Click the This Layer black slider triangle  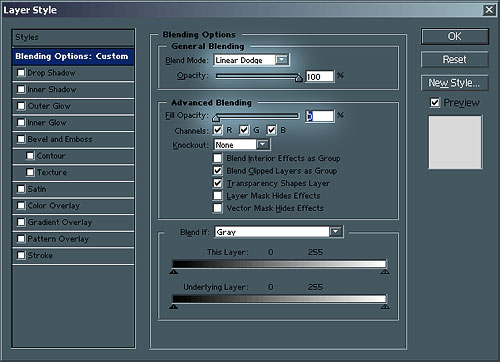tap(173, 272)
